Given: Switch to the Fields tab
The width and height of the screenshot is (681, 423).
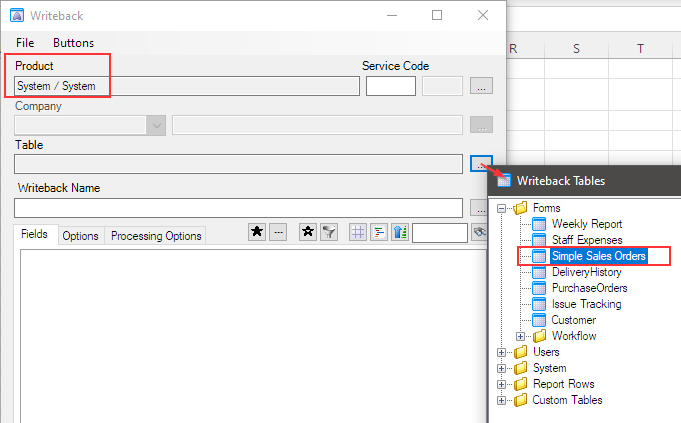Looking at the screenshot, I should (x=34, y=234).
